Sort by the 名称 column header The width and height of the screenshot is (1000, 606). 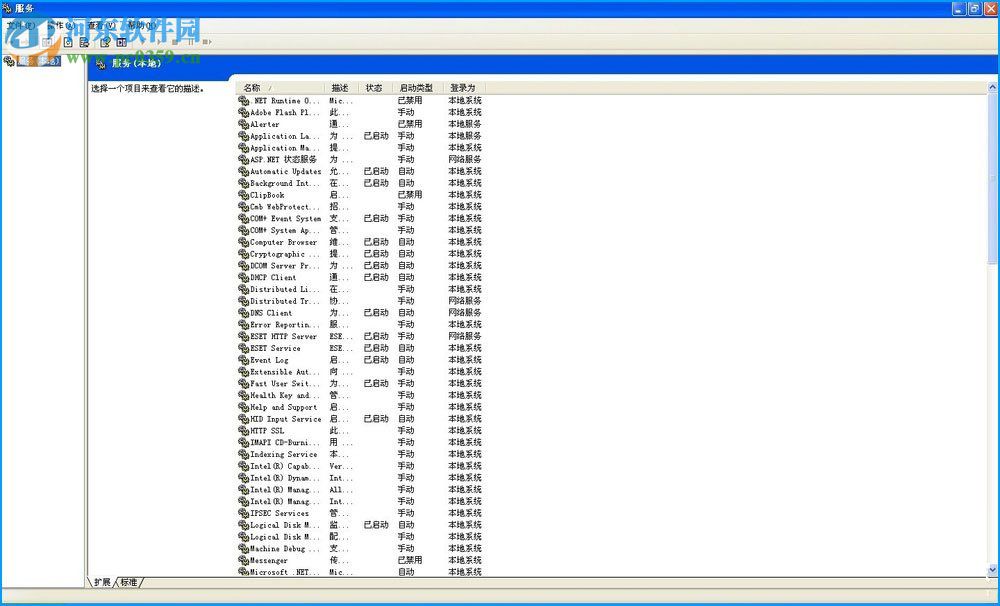281,88
